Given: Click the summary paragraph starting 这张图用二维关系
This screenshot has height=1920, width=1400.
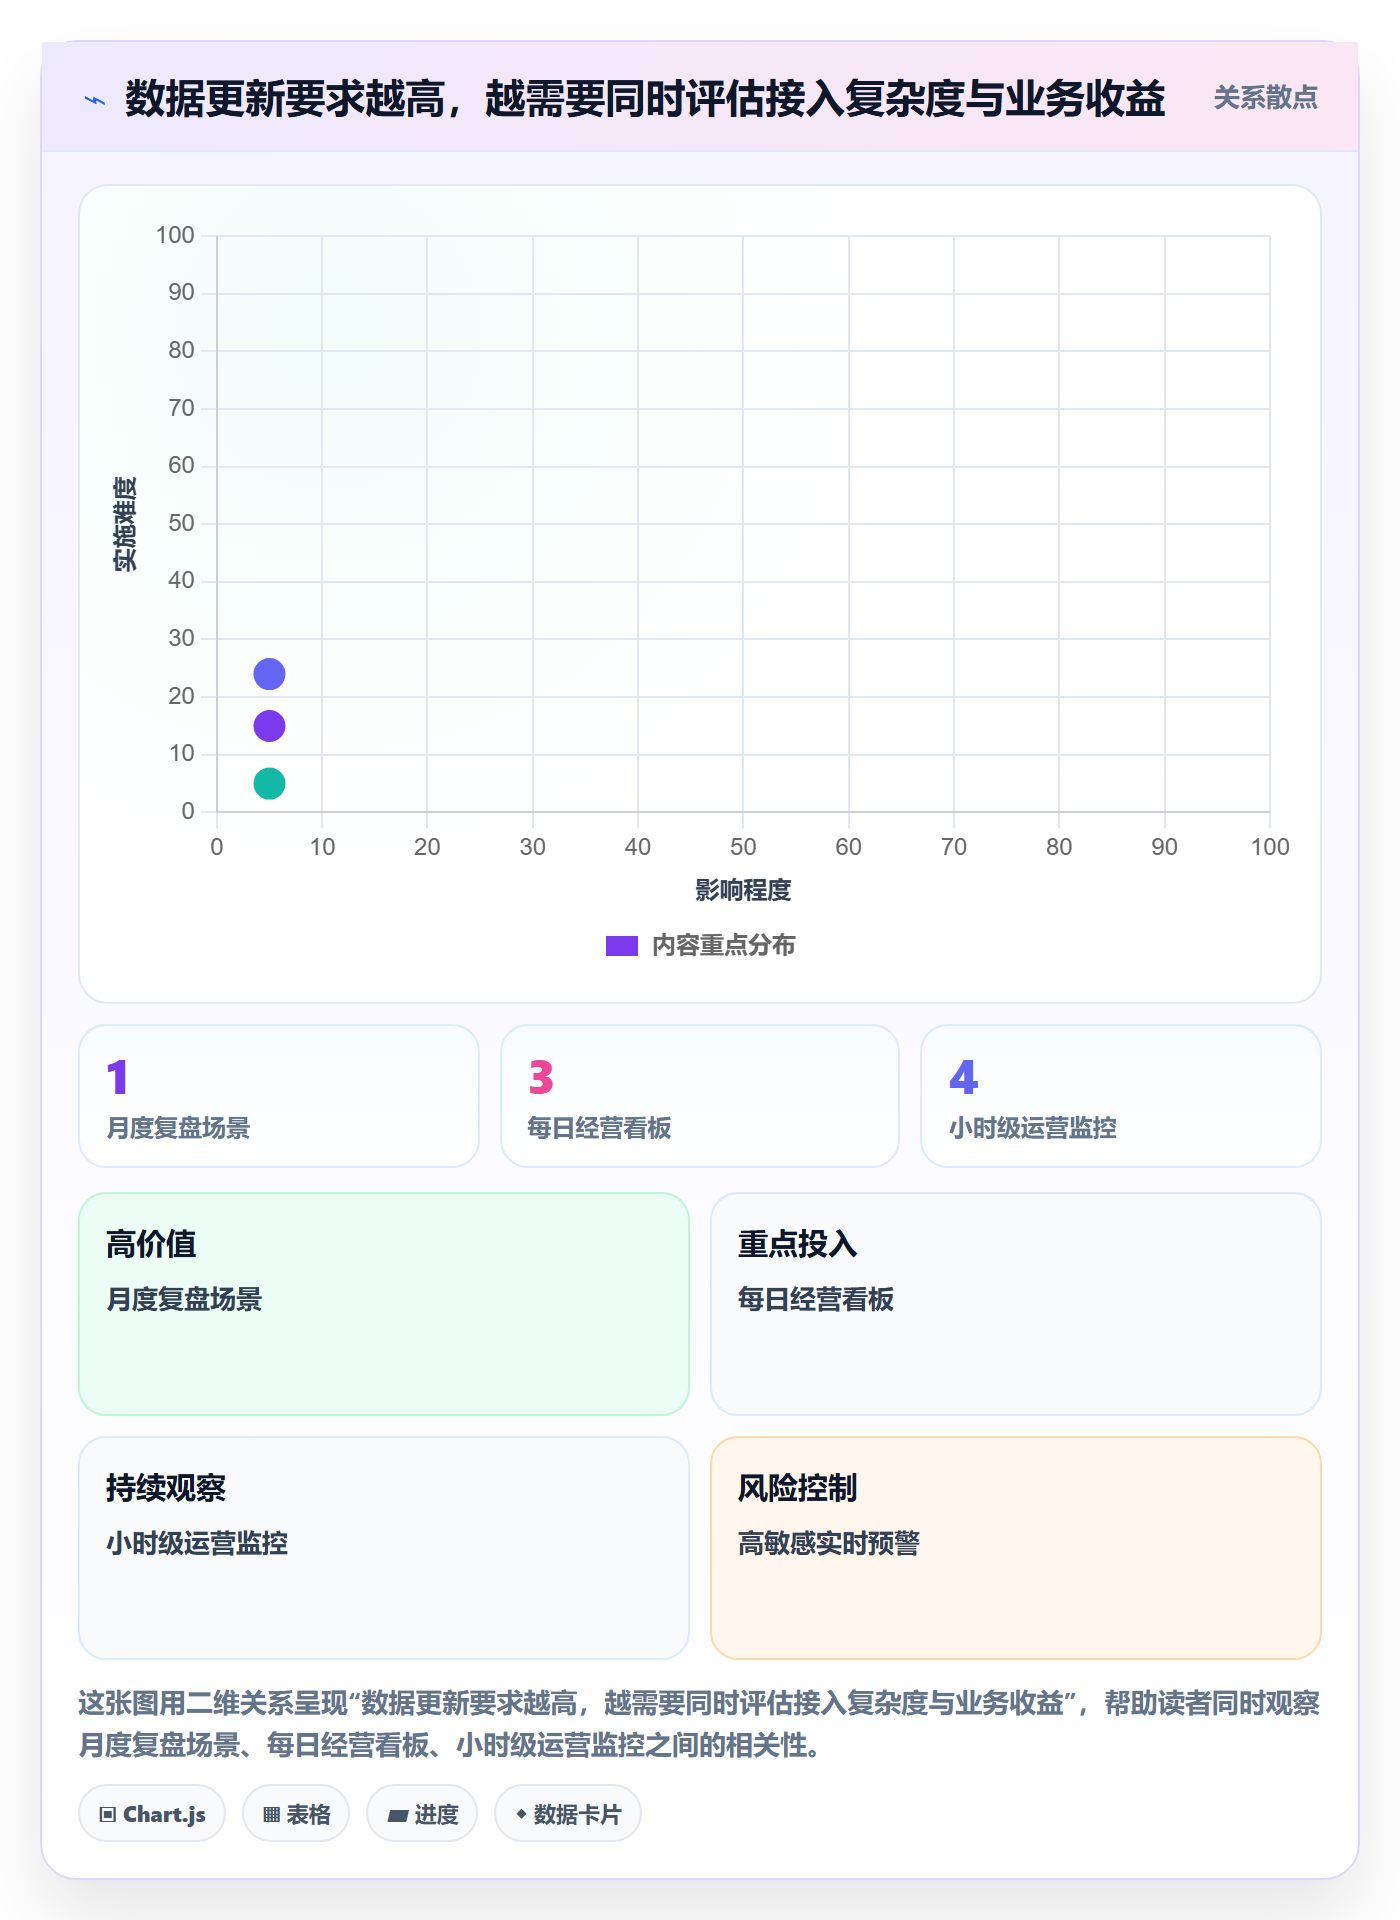Looking at the screenshot, I should [x=700, y=1724].
